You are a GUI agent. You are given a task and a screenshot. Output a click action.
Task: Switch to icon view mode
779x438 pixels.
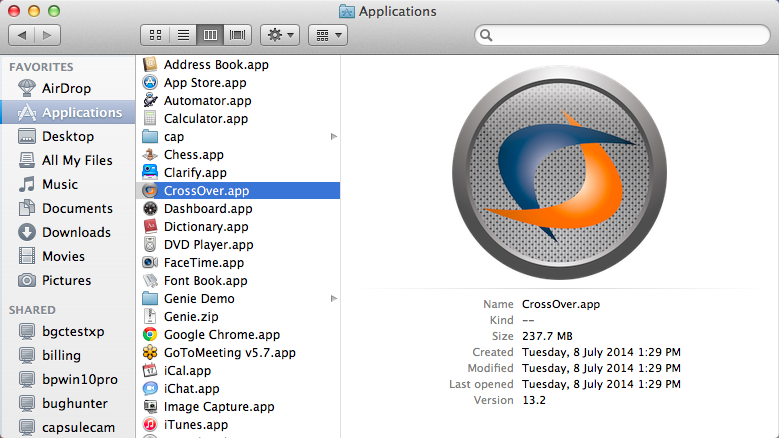coord(155,35)
